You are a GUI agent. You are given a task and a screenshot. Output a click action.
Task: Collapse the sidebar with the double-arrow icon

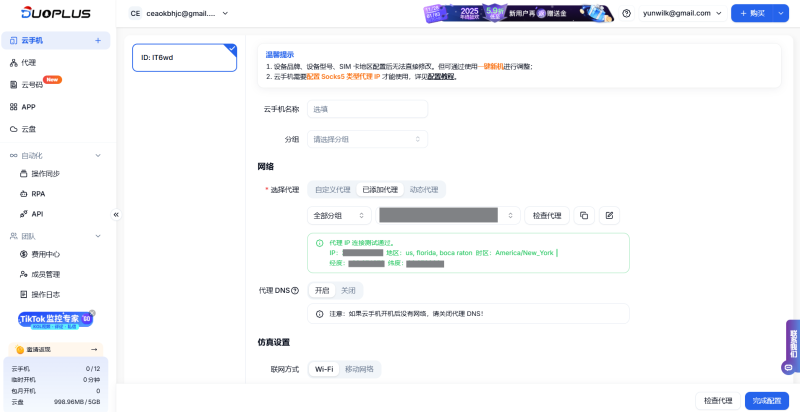tap(116, 214)
